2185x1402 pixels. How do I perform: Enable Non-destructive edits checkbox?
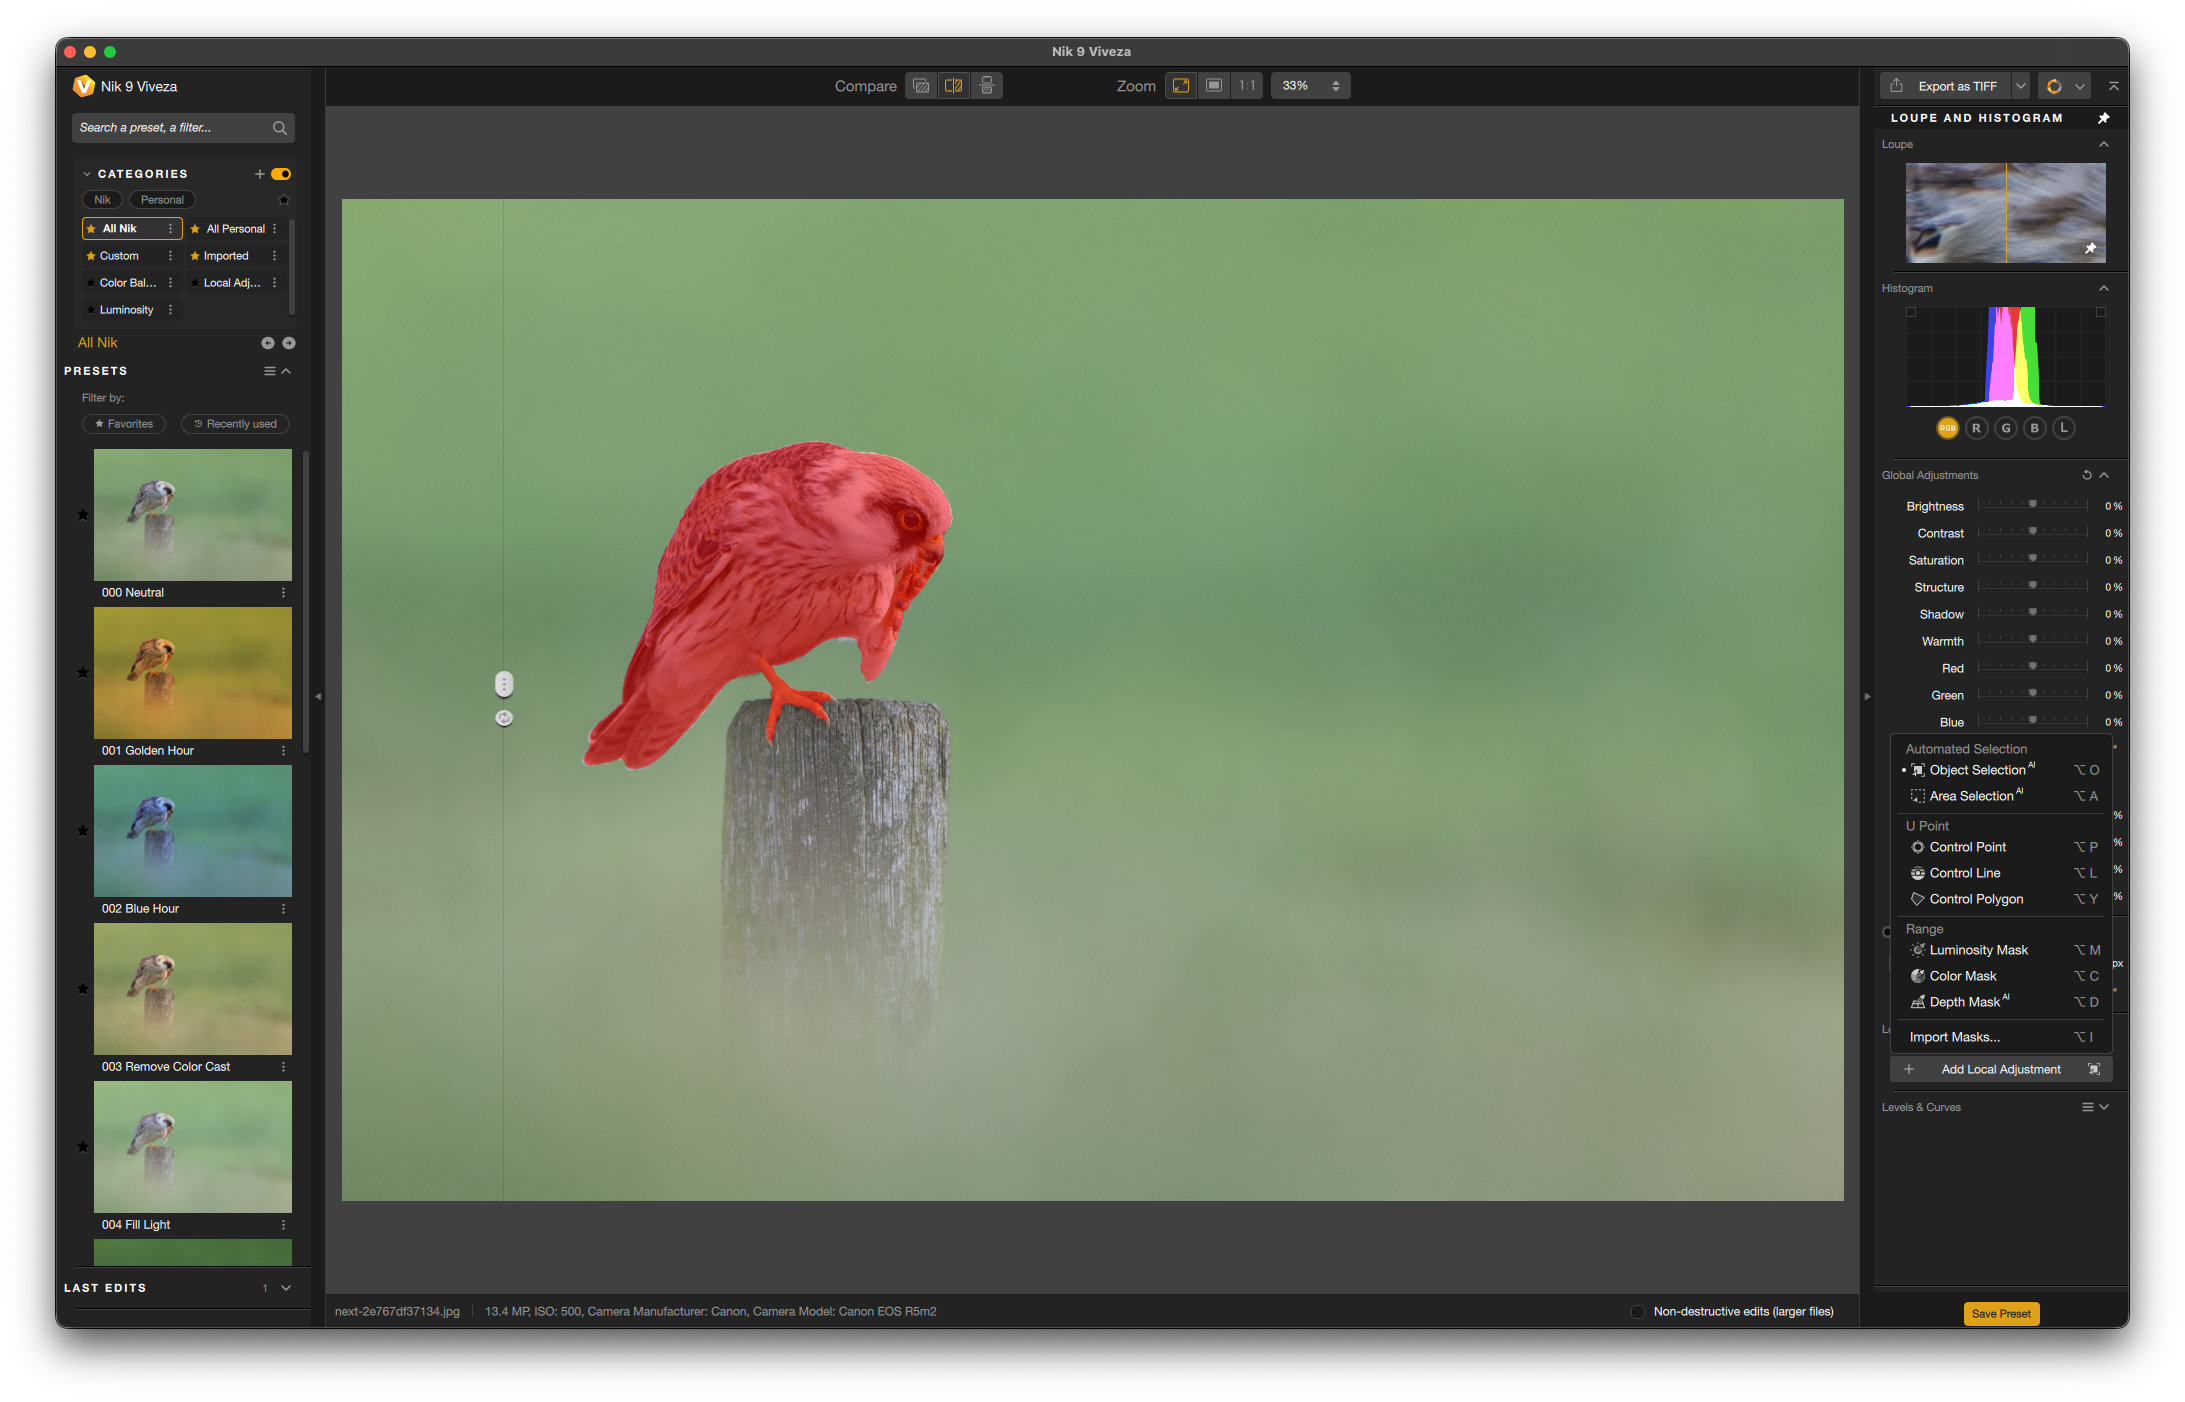click(x=1638, y=1312)
